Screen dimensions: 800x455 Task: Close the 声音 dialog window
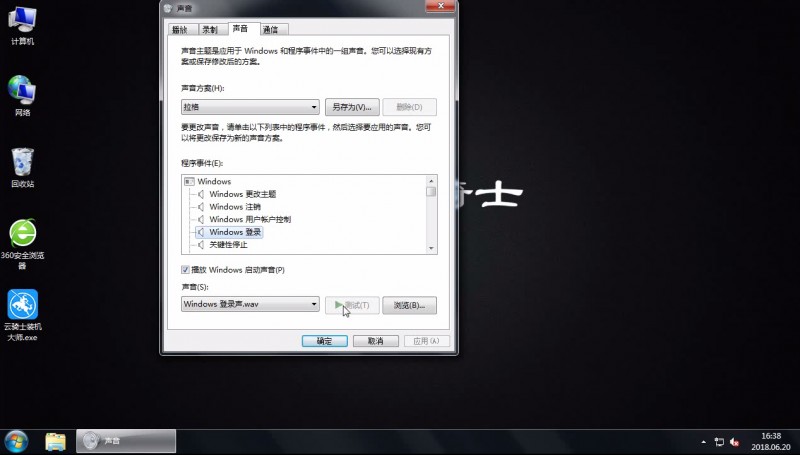coord(440,6)
